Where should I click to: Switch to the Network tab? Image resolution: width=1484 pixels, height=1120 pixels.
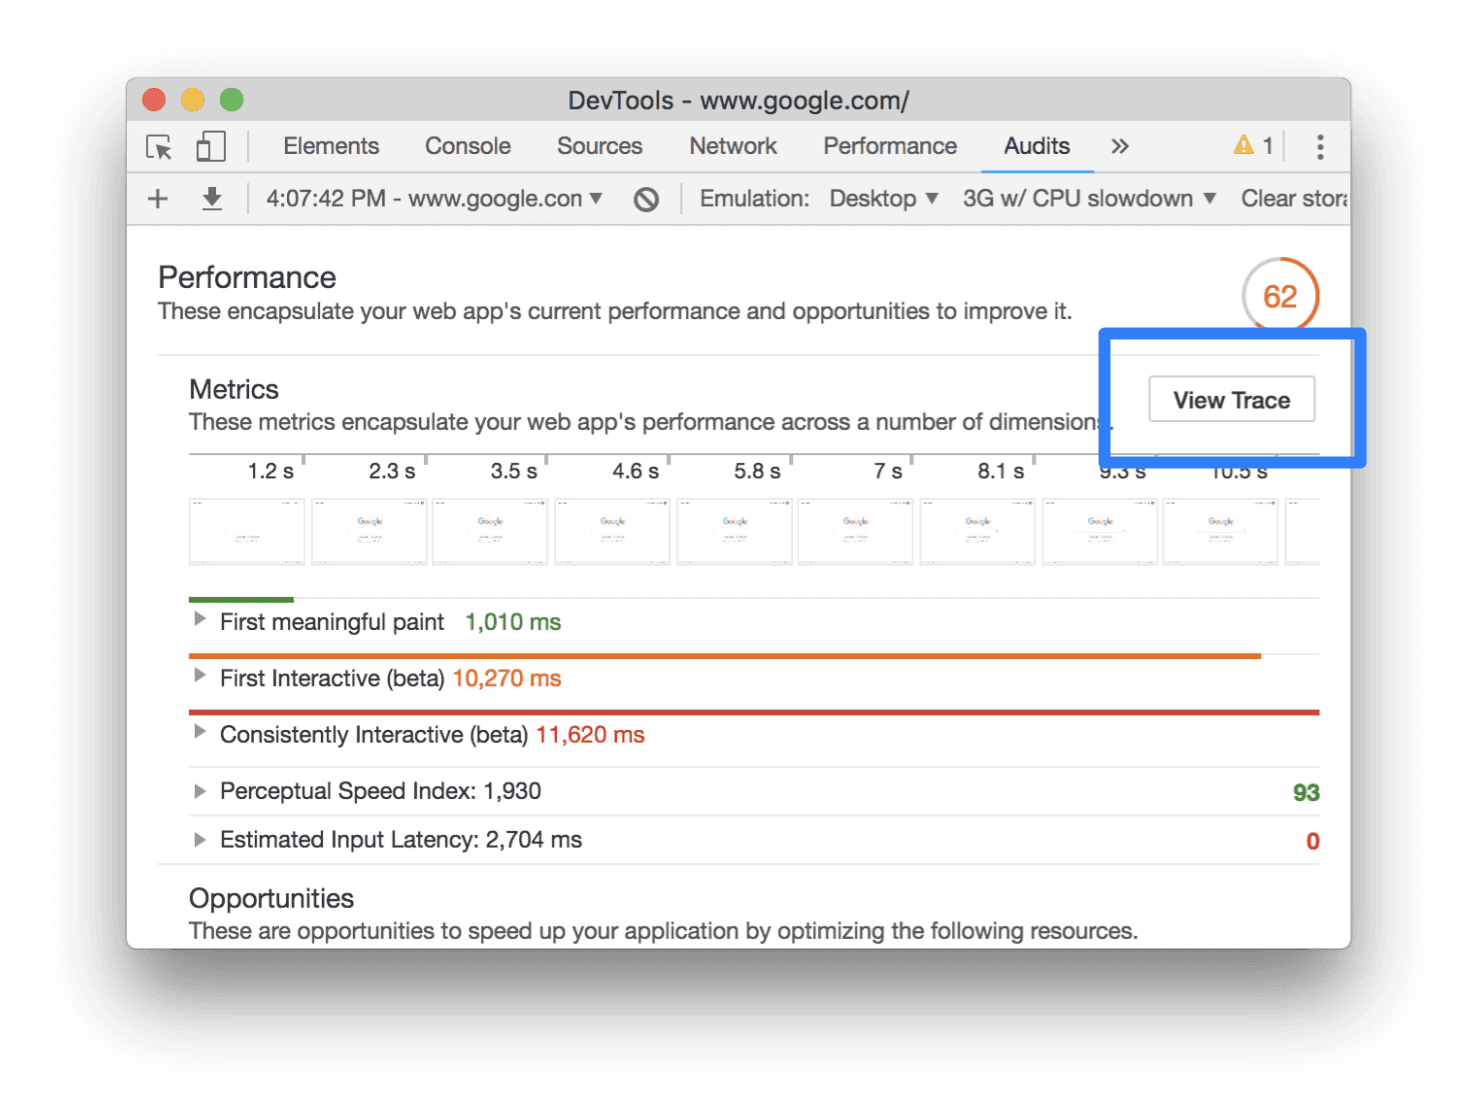[x=732, y=147]
